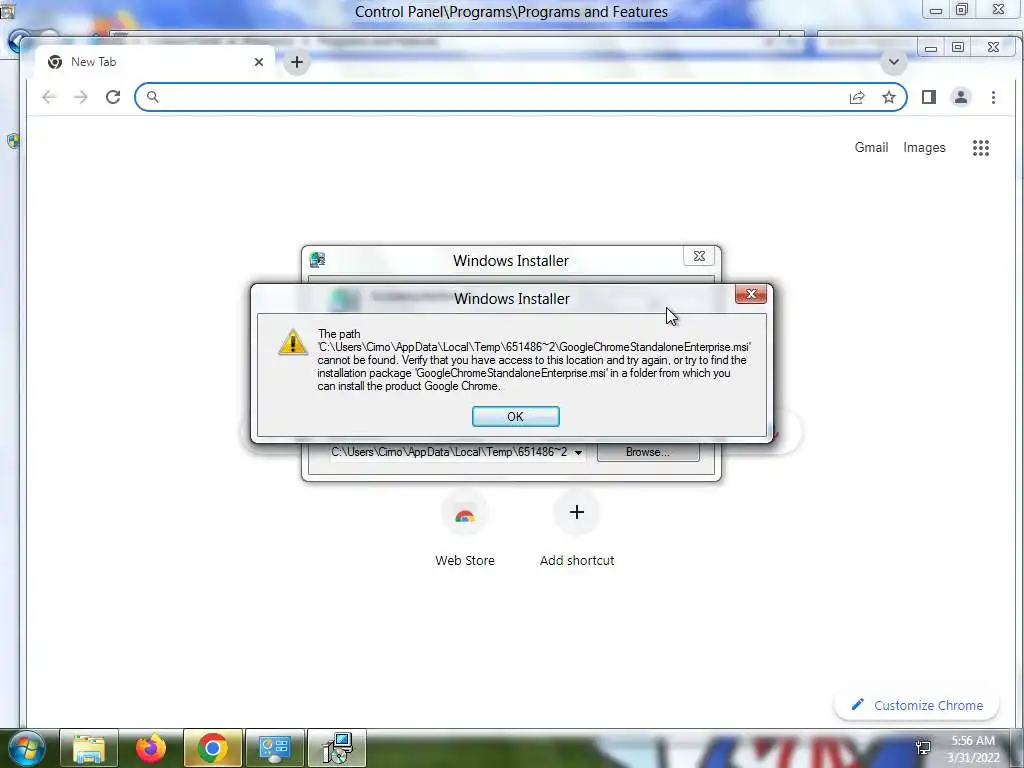The height and width of the screenshot is (768, 1024).
Task: Open the Windows Start button
Action: (27, 748)
